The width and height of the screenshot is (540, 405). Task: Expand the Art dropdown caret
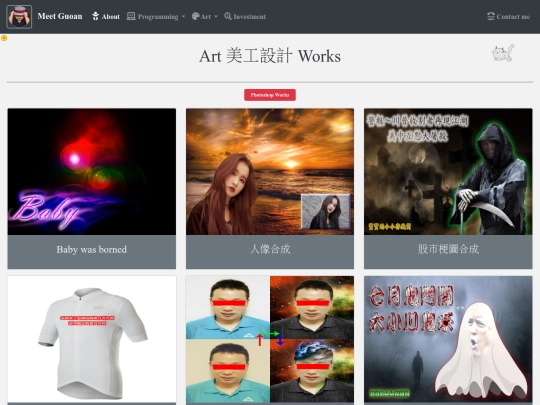[x=216, y=16]
